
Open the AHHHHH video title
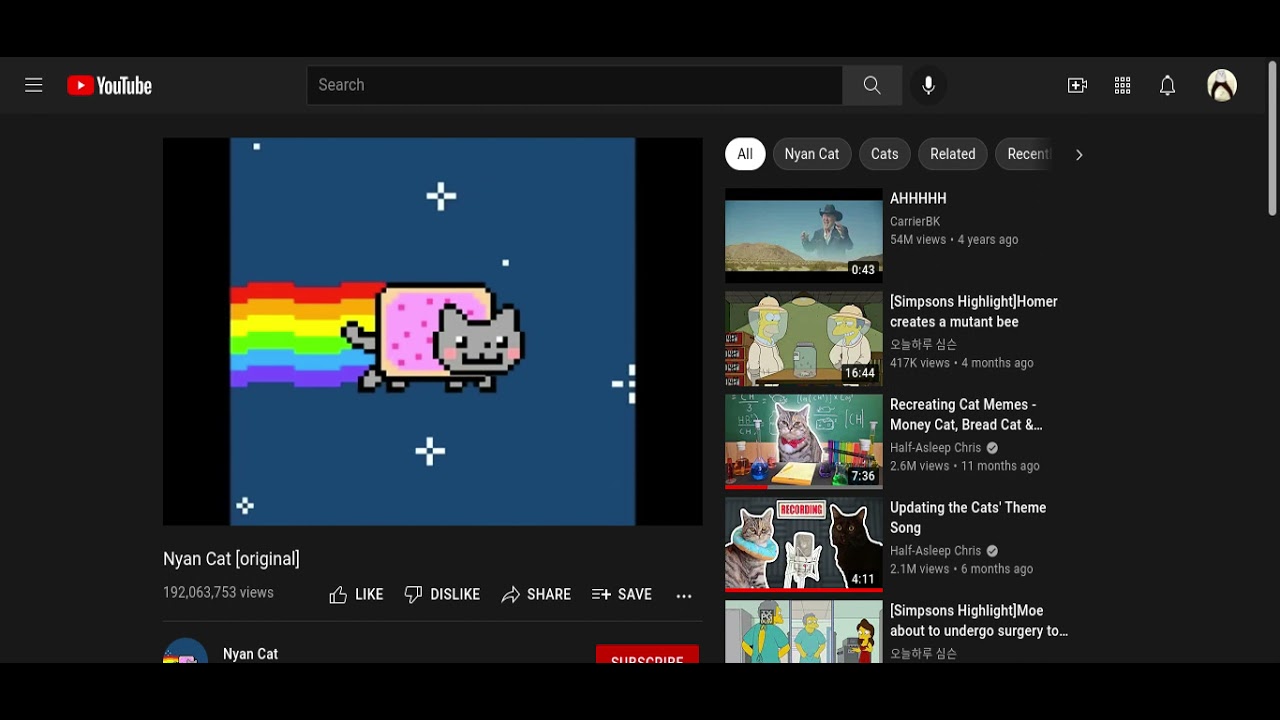point(918,198)
